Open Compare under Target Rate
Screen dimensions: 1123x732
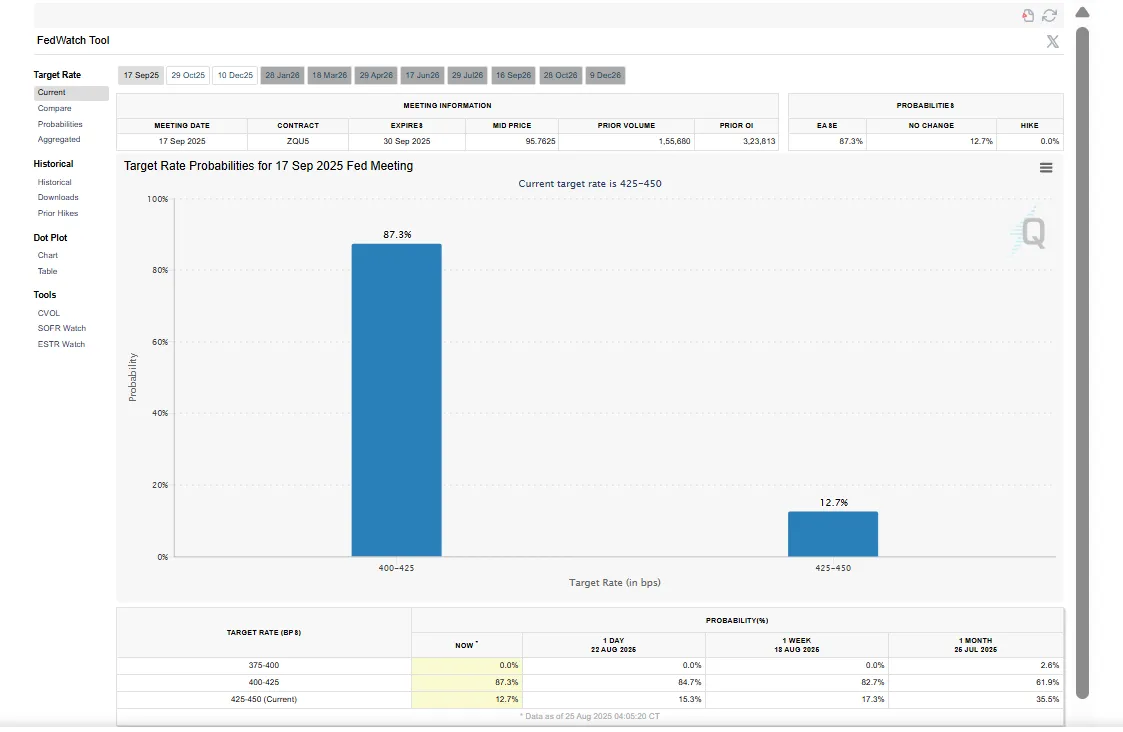(x=55, y=108)
